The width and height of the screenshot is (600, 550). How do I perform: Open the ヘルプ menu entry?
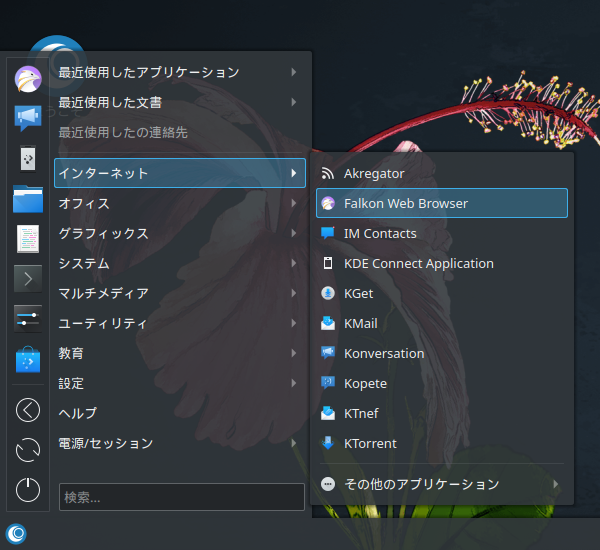pos(180,413)
